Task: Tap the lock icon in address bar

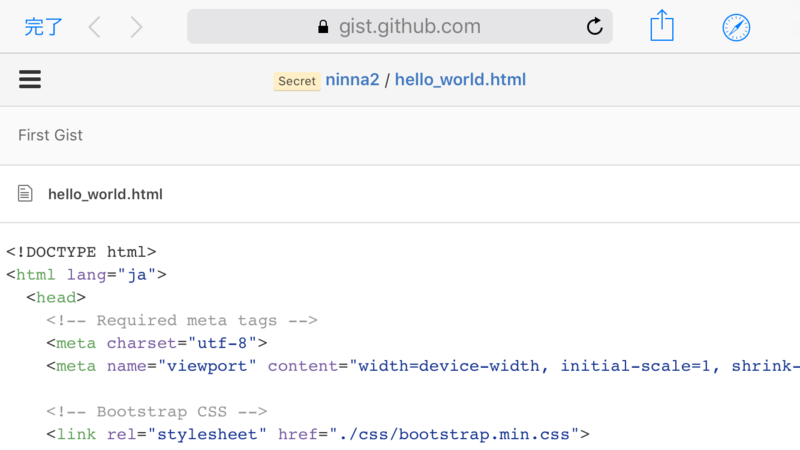Action: coord(323,27)
